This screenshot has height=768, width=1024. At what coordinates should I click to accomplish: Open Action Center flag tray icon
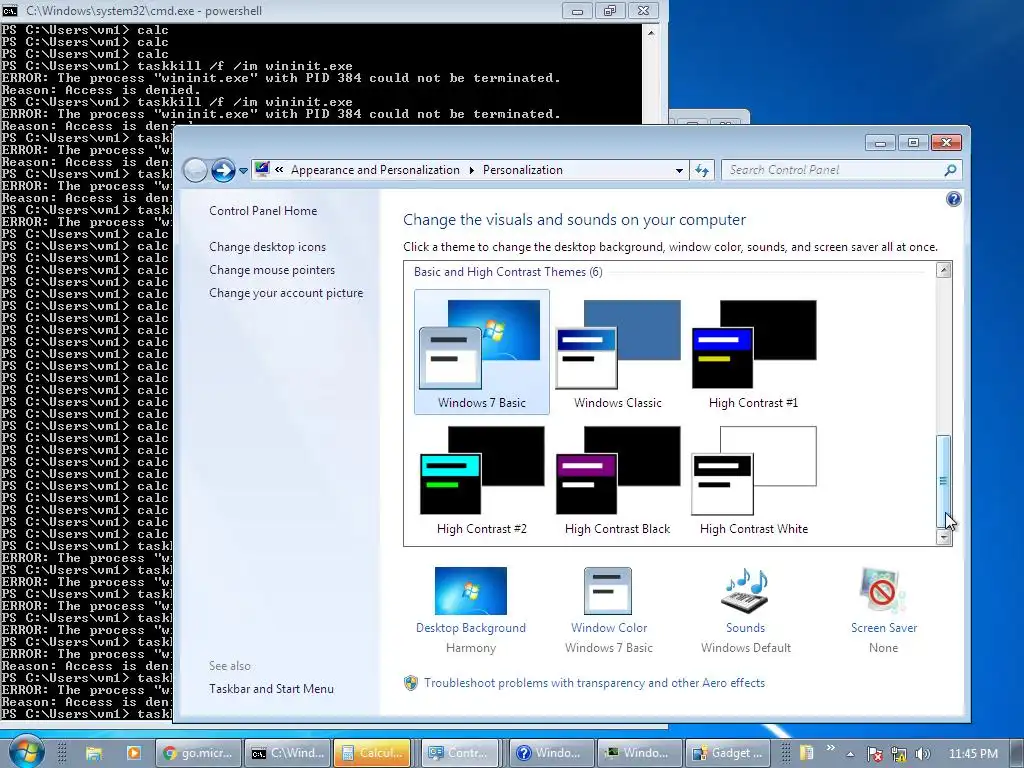(x=874, y=754)
